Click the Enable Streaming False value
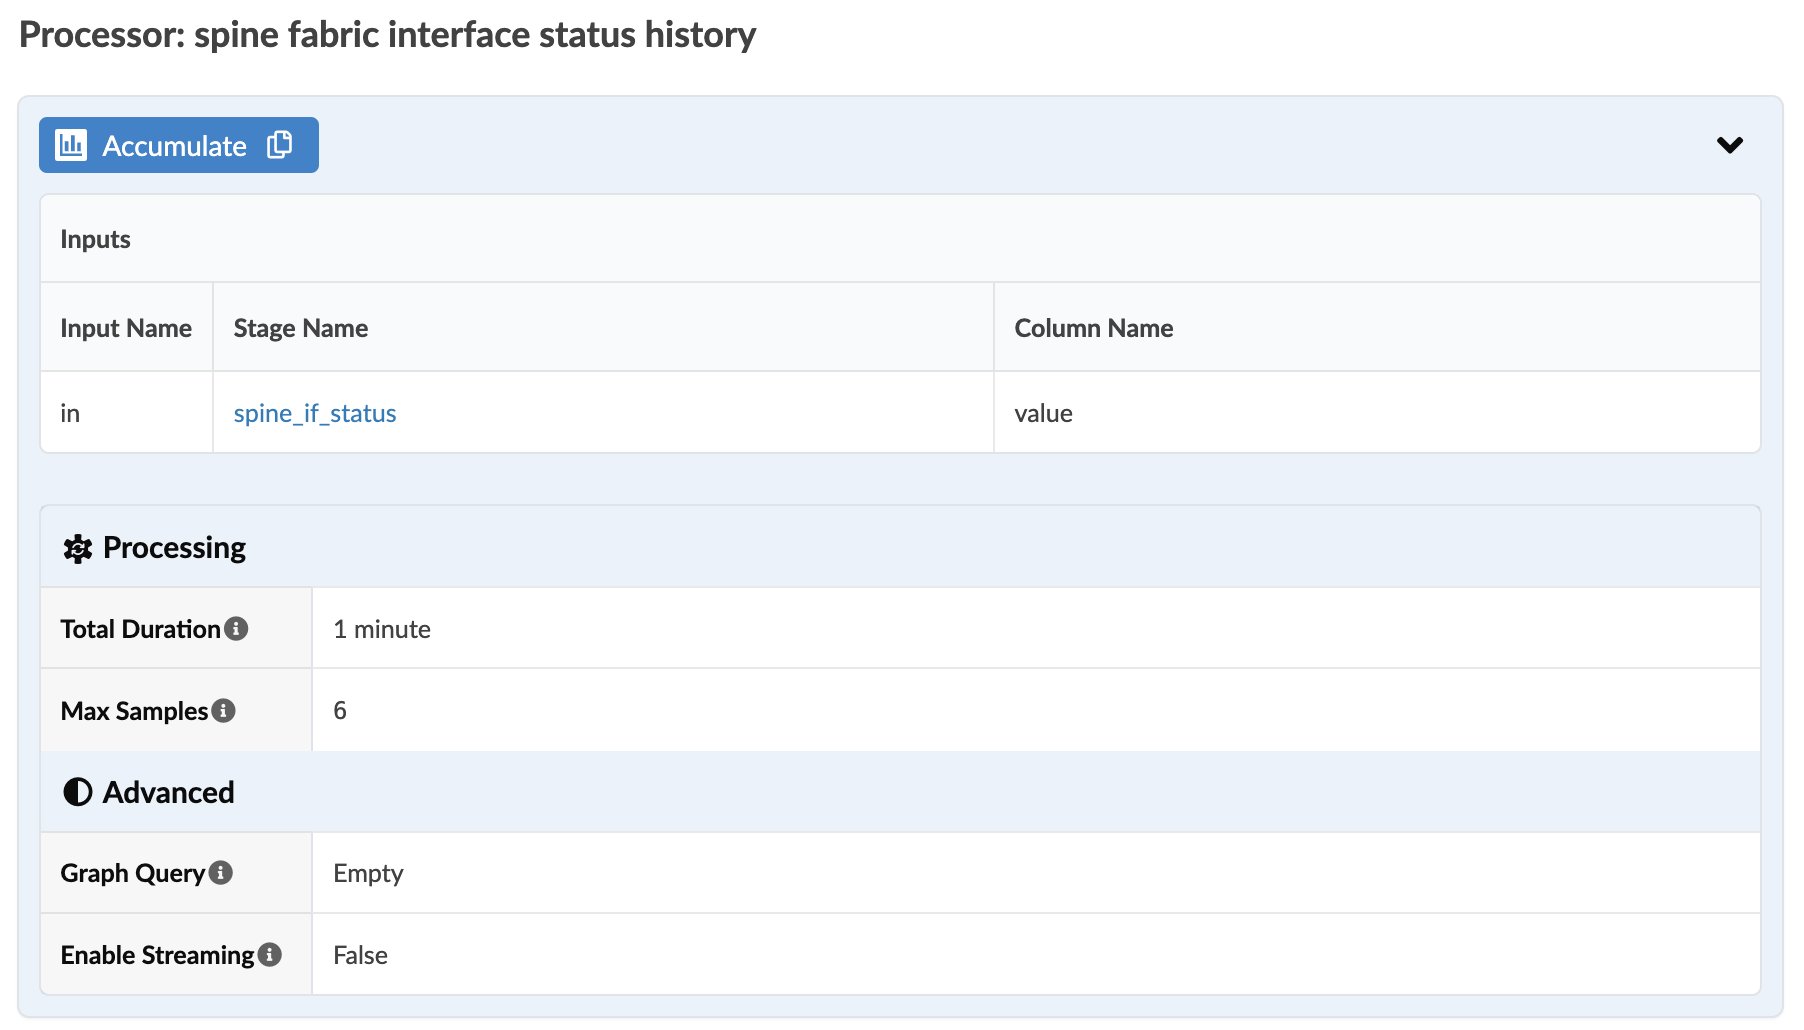 coord(360,955)
